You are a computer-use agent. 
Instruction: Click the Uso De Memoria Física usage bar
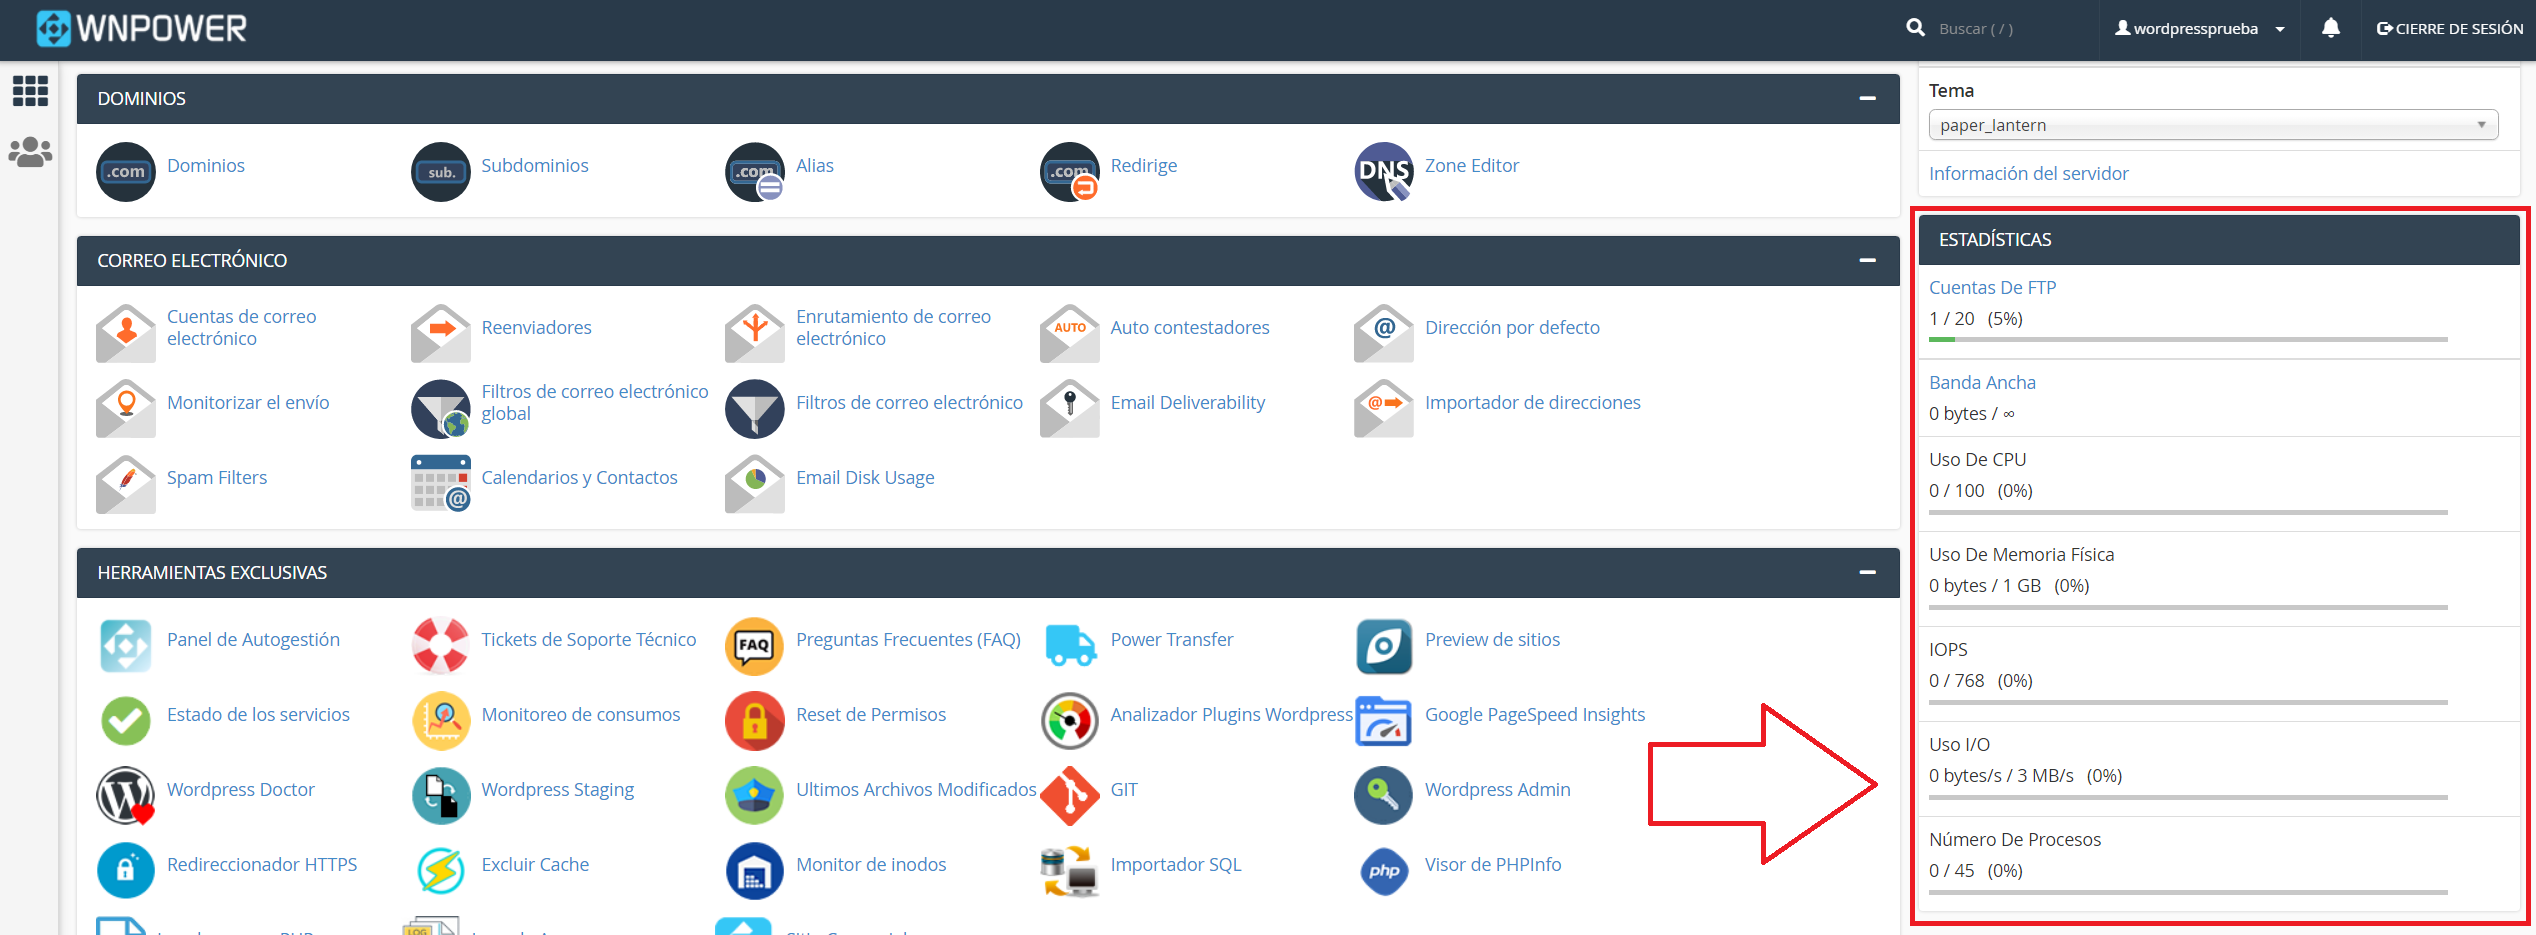(x=2188, y=607)
